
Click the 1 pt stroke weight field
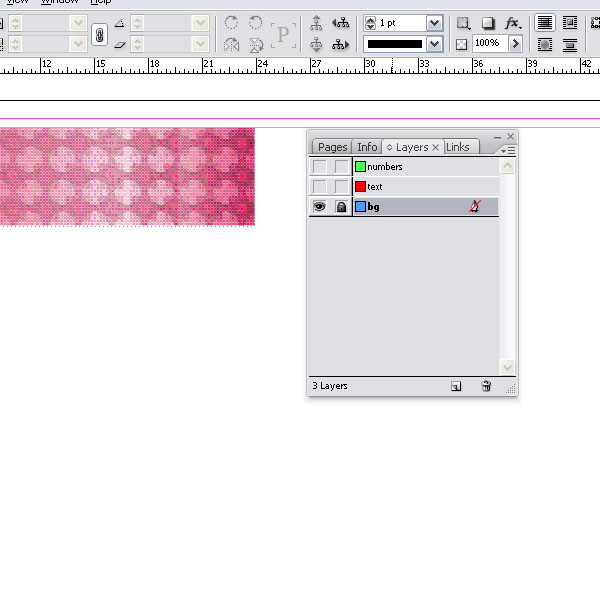tap(402, 23)
